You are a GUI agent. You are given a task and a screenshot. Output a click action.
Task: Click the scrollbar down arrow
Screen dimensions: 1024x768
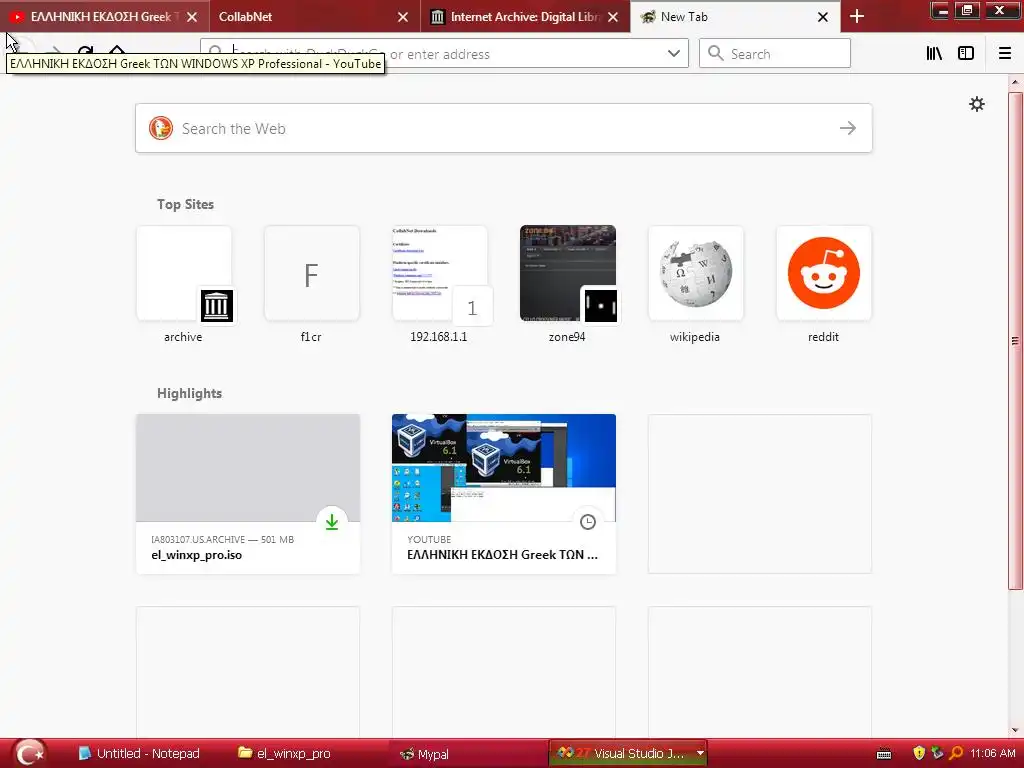[x=1015, y=730]
